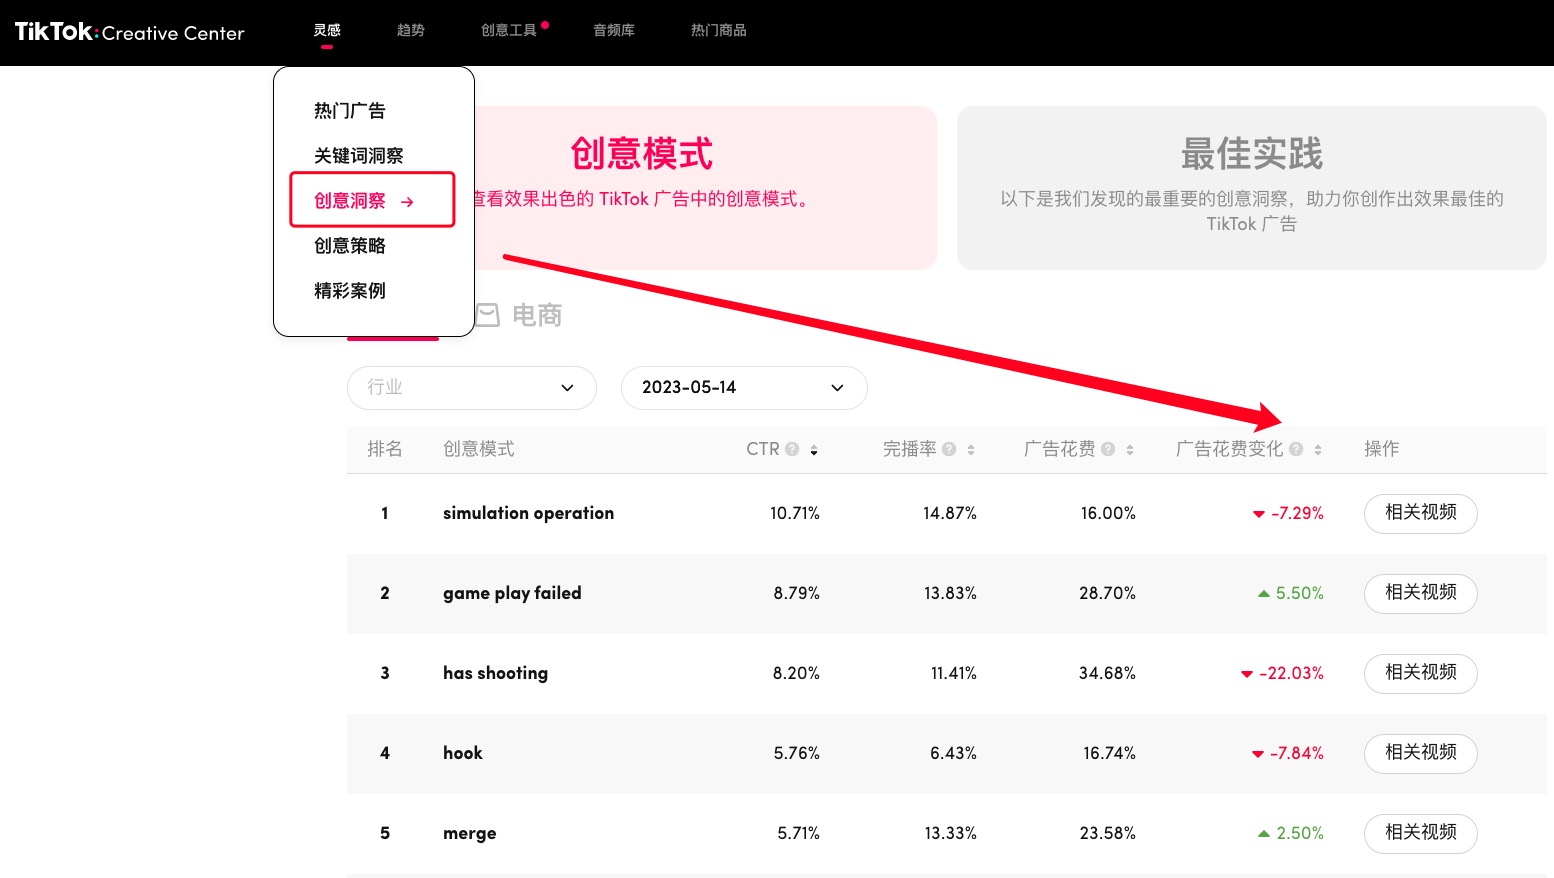Sort the table by 广告花费

[x=1130, y=450]
